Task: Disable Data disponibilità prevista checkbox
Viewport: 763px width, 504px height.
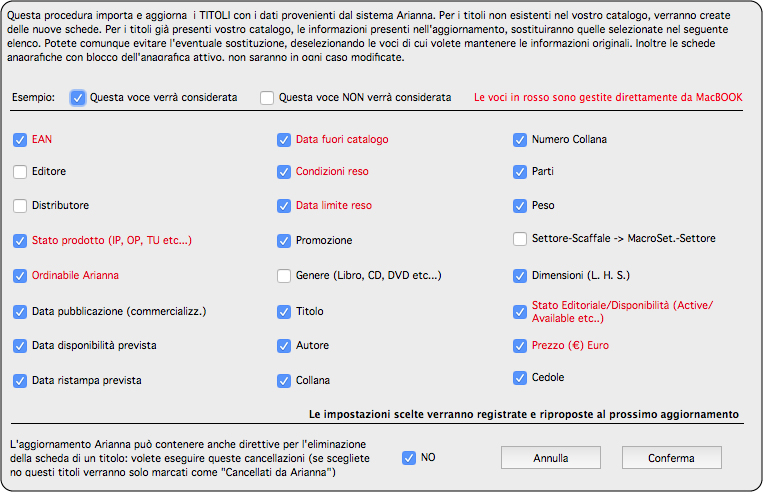Action: tap(20, 346)
